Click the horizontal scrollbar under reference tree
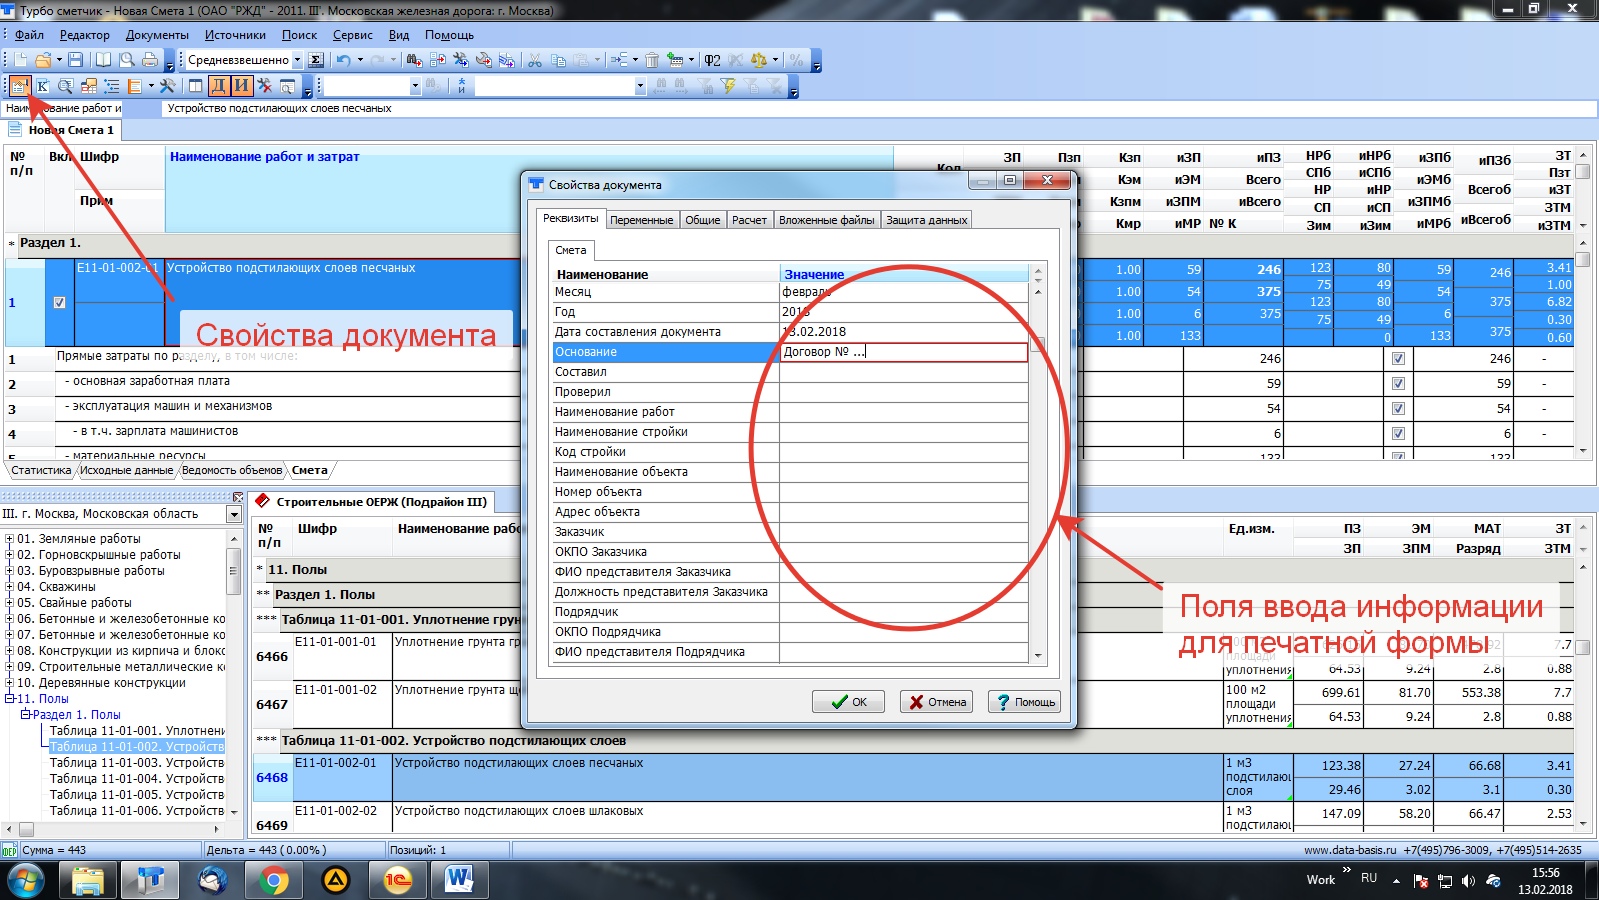 click(114, 829)
